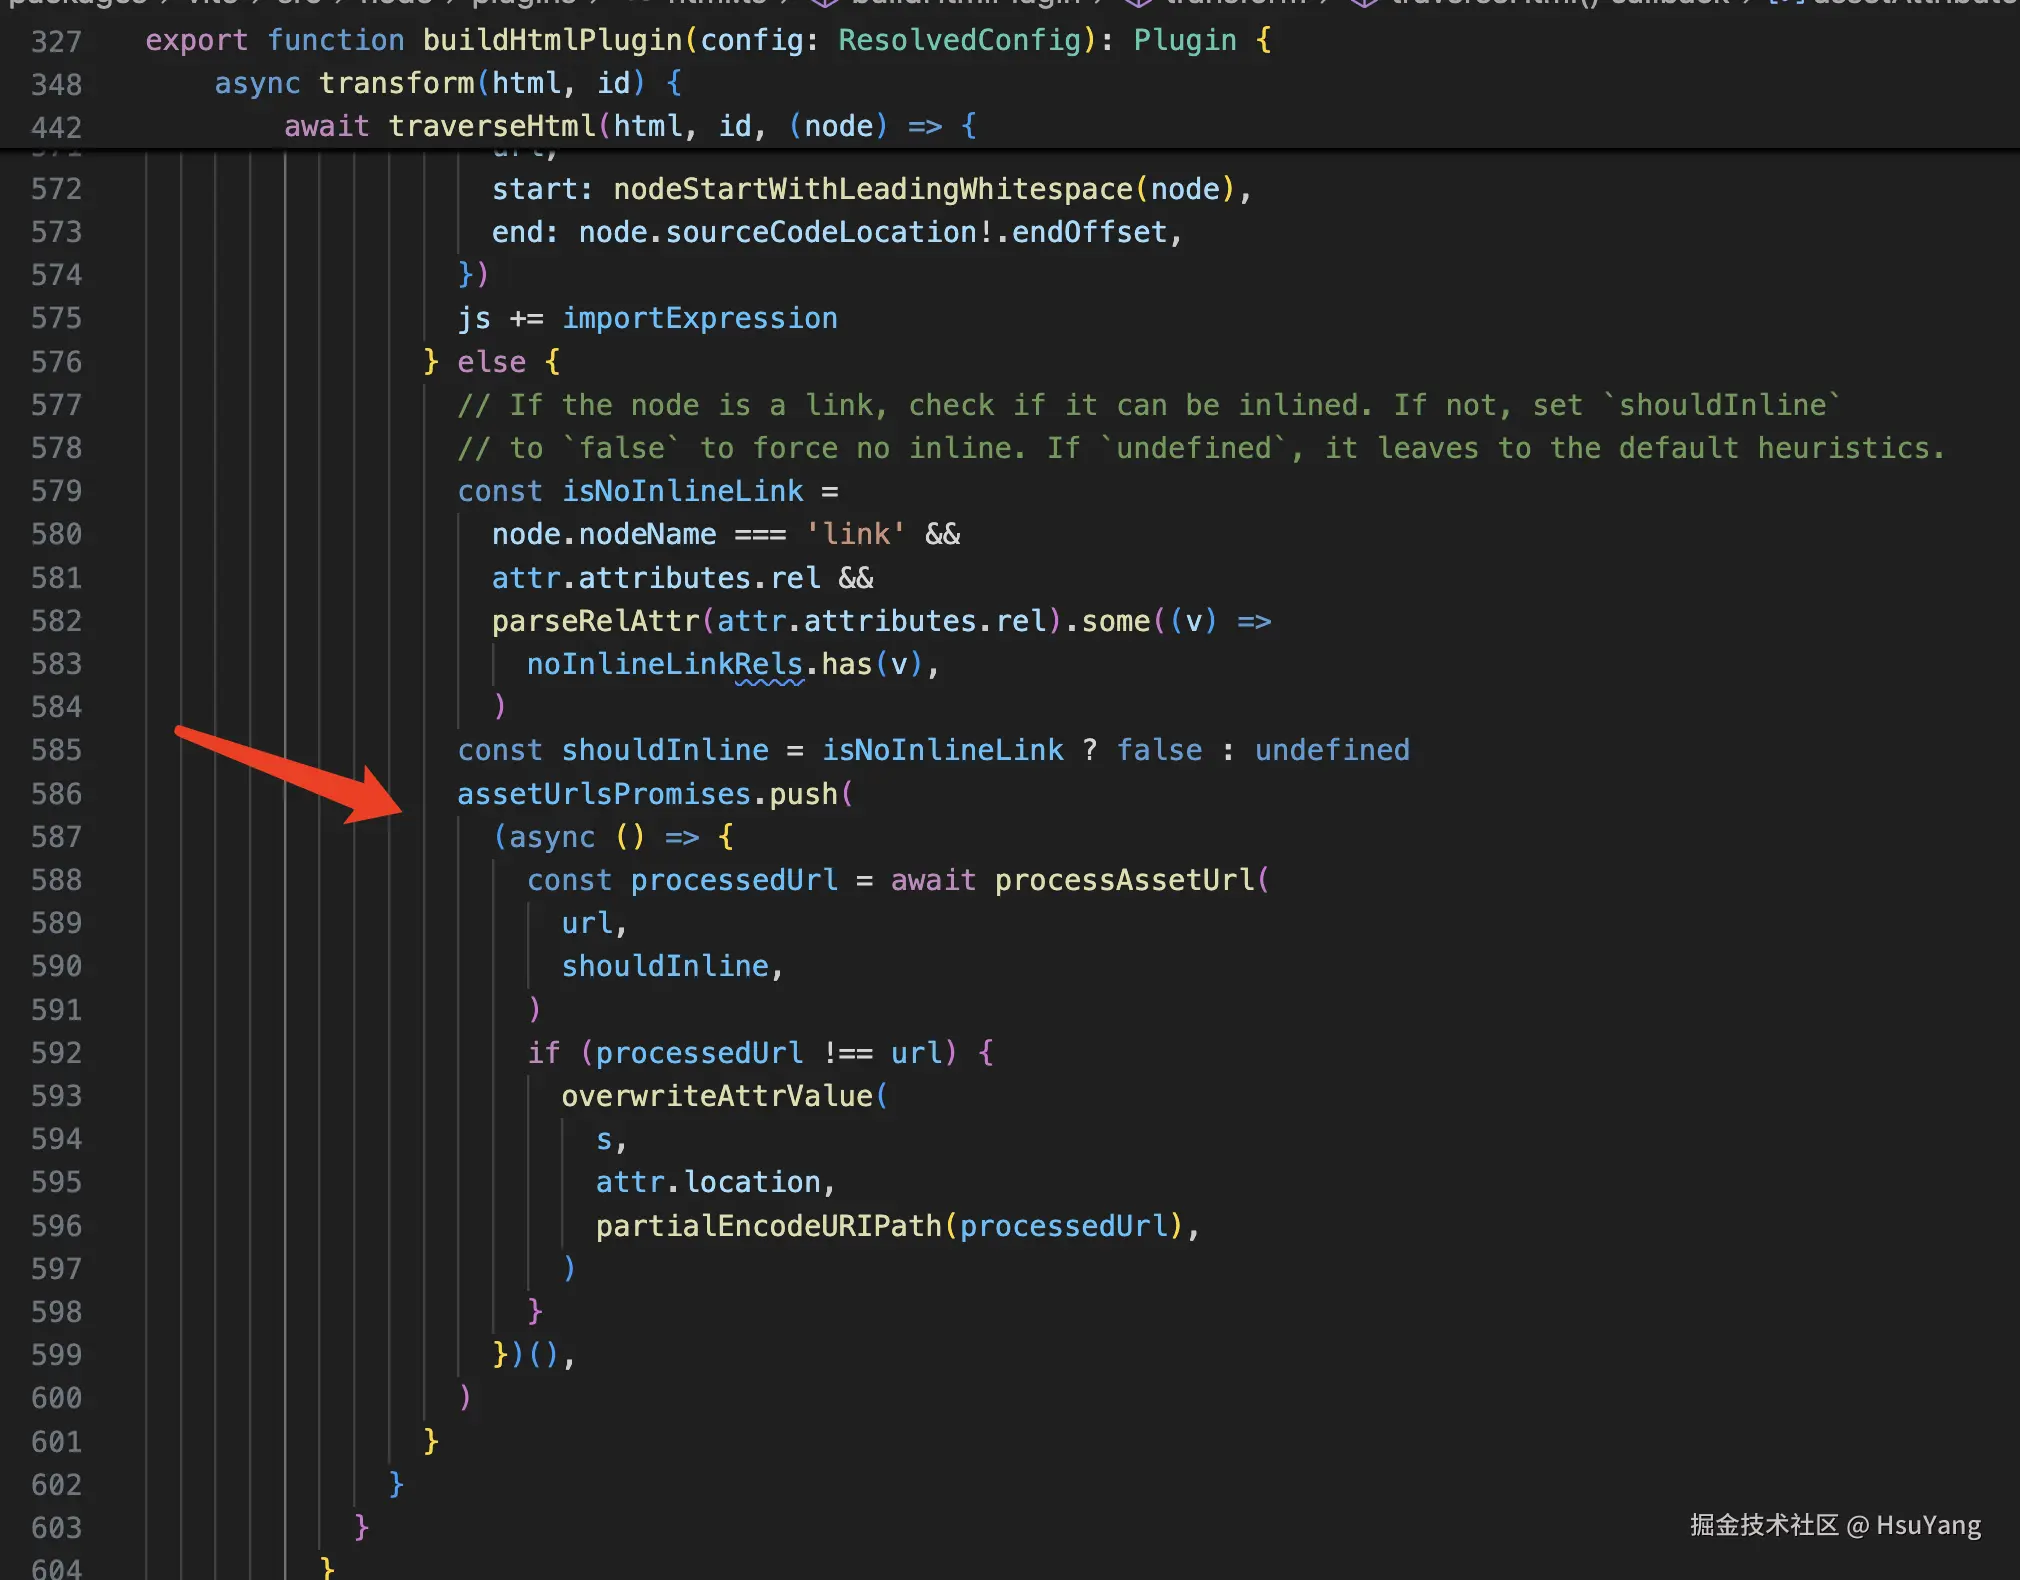Viewport: 2020px width, 1580px height.
Task: Click nodeStartWithLeadingWhitespace on line 572
Action: pyautogui.click(x=872, y=189)
